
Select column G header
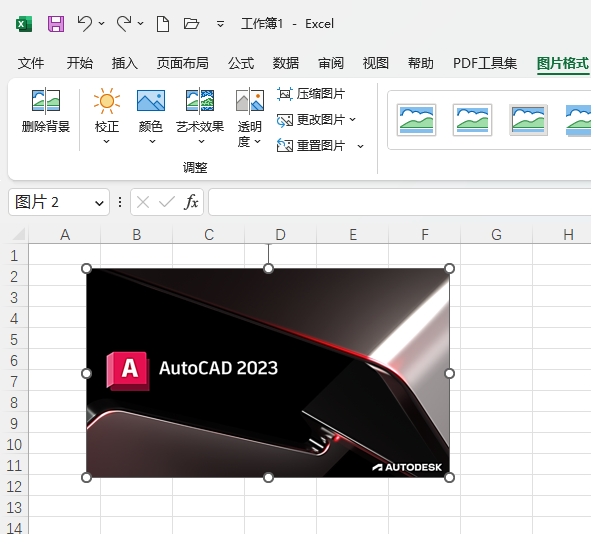pos(496,234)
